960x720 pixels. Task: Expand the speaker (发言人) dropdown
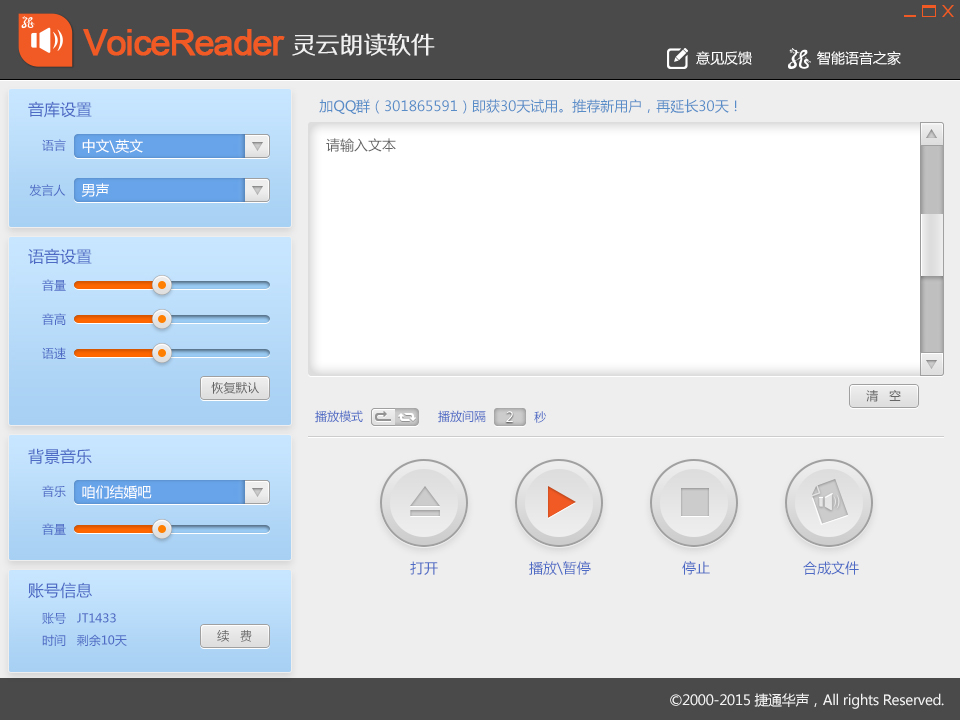pos(257,190)
